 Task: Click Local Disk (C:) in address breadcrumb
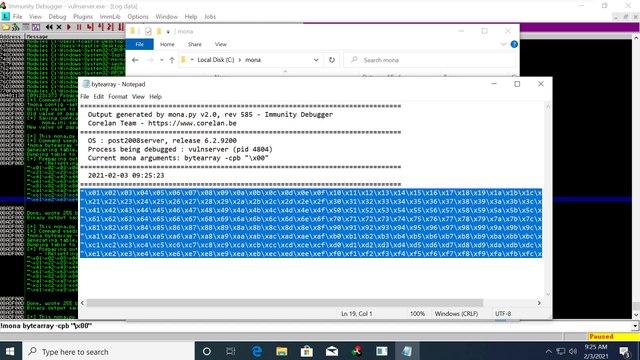coord(216,60)
